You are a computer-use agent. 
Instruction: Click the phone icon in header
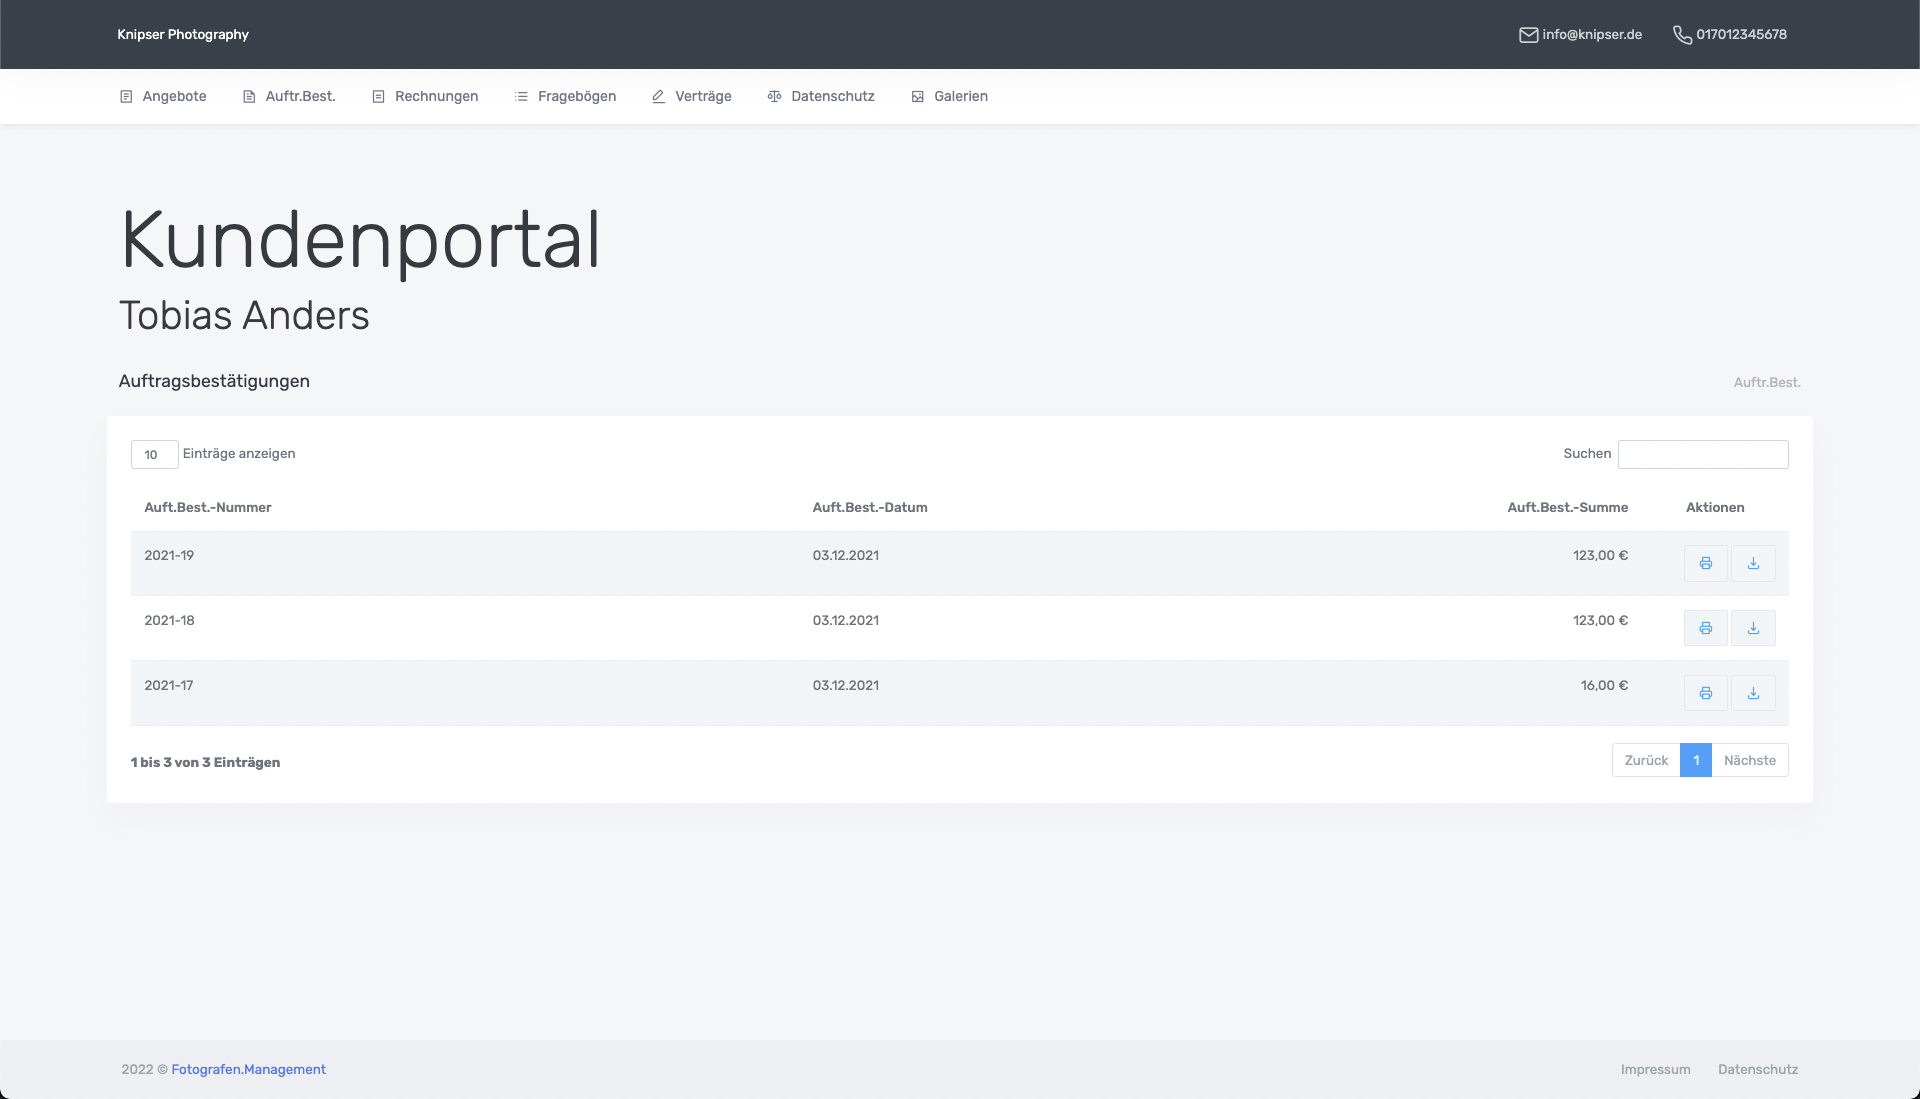[x=1682, y=35]
